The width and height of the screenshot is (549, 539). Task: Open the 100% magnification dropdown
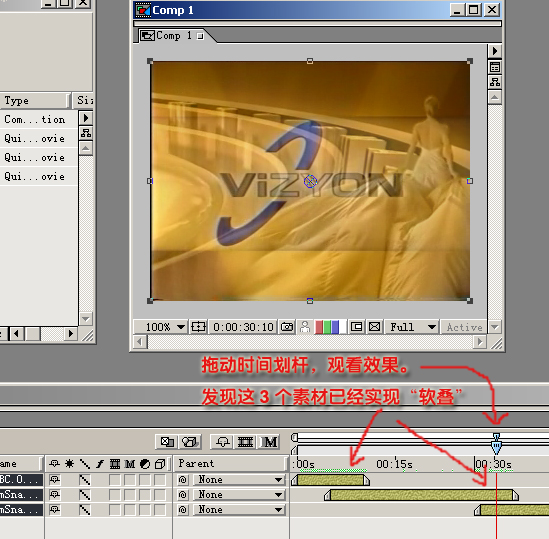(165, 327)
